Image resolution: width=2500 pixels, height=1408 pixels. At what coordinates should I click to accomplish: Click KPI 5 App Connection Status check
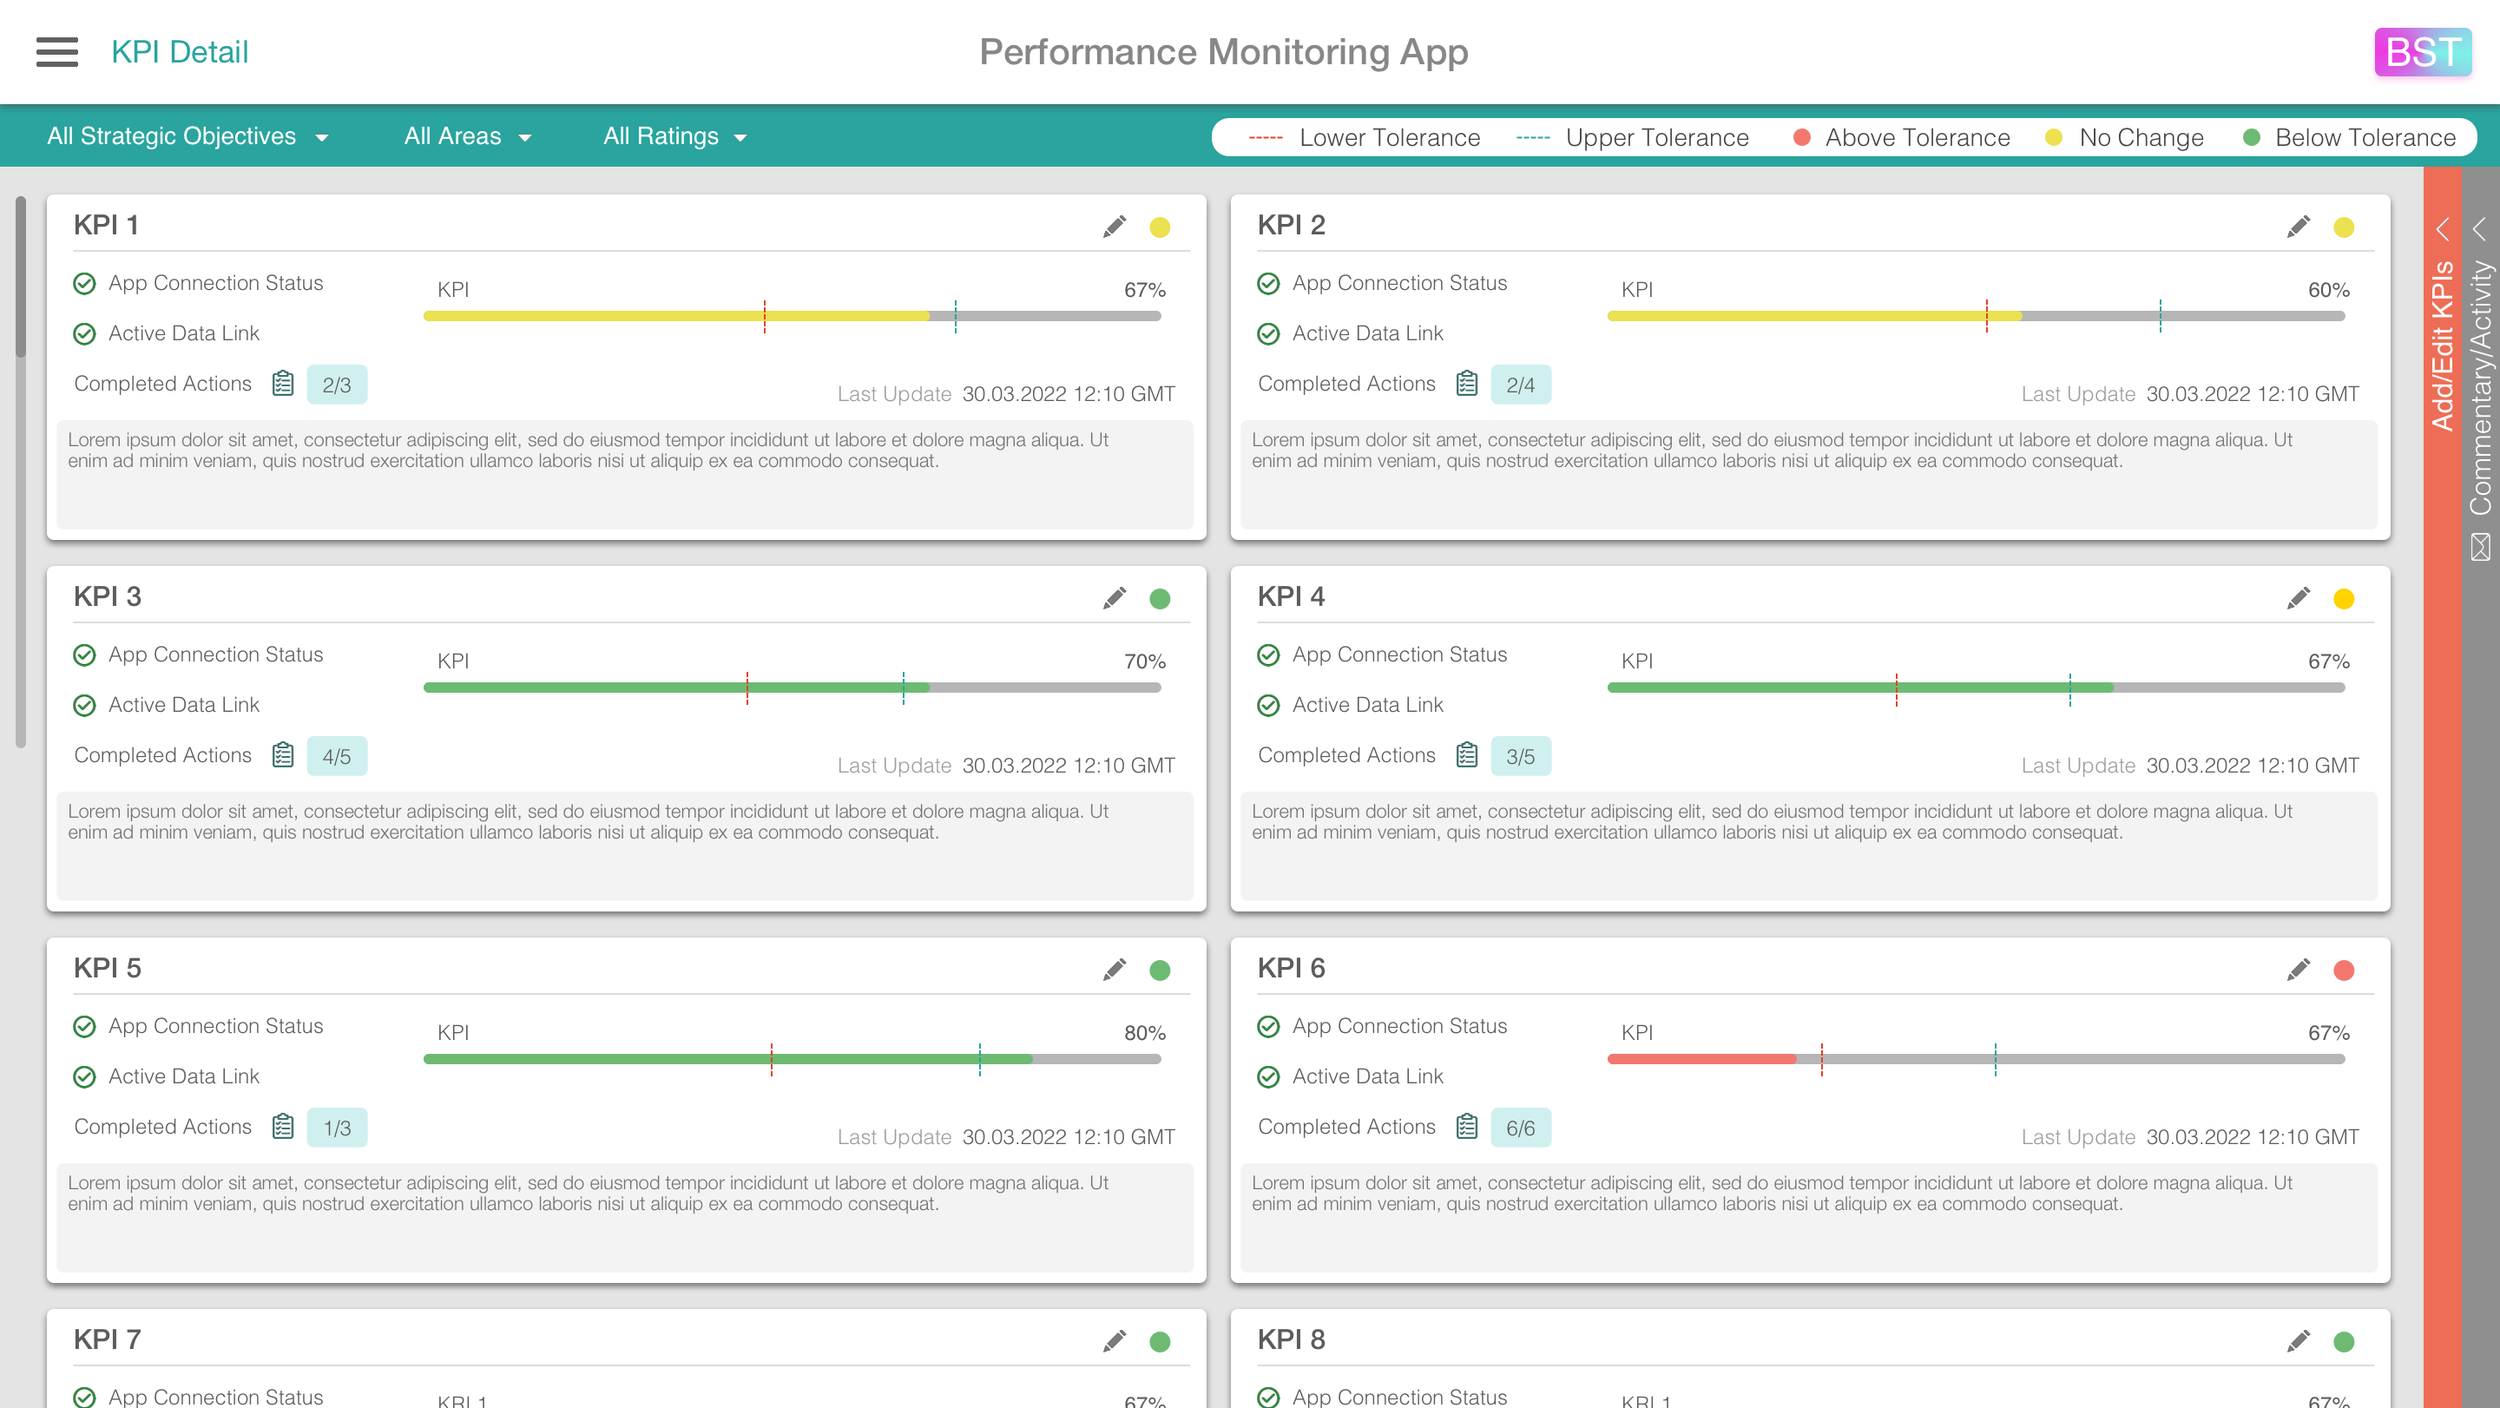pyautogui.click(x=85, y=1027)
